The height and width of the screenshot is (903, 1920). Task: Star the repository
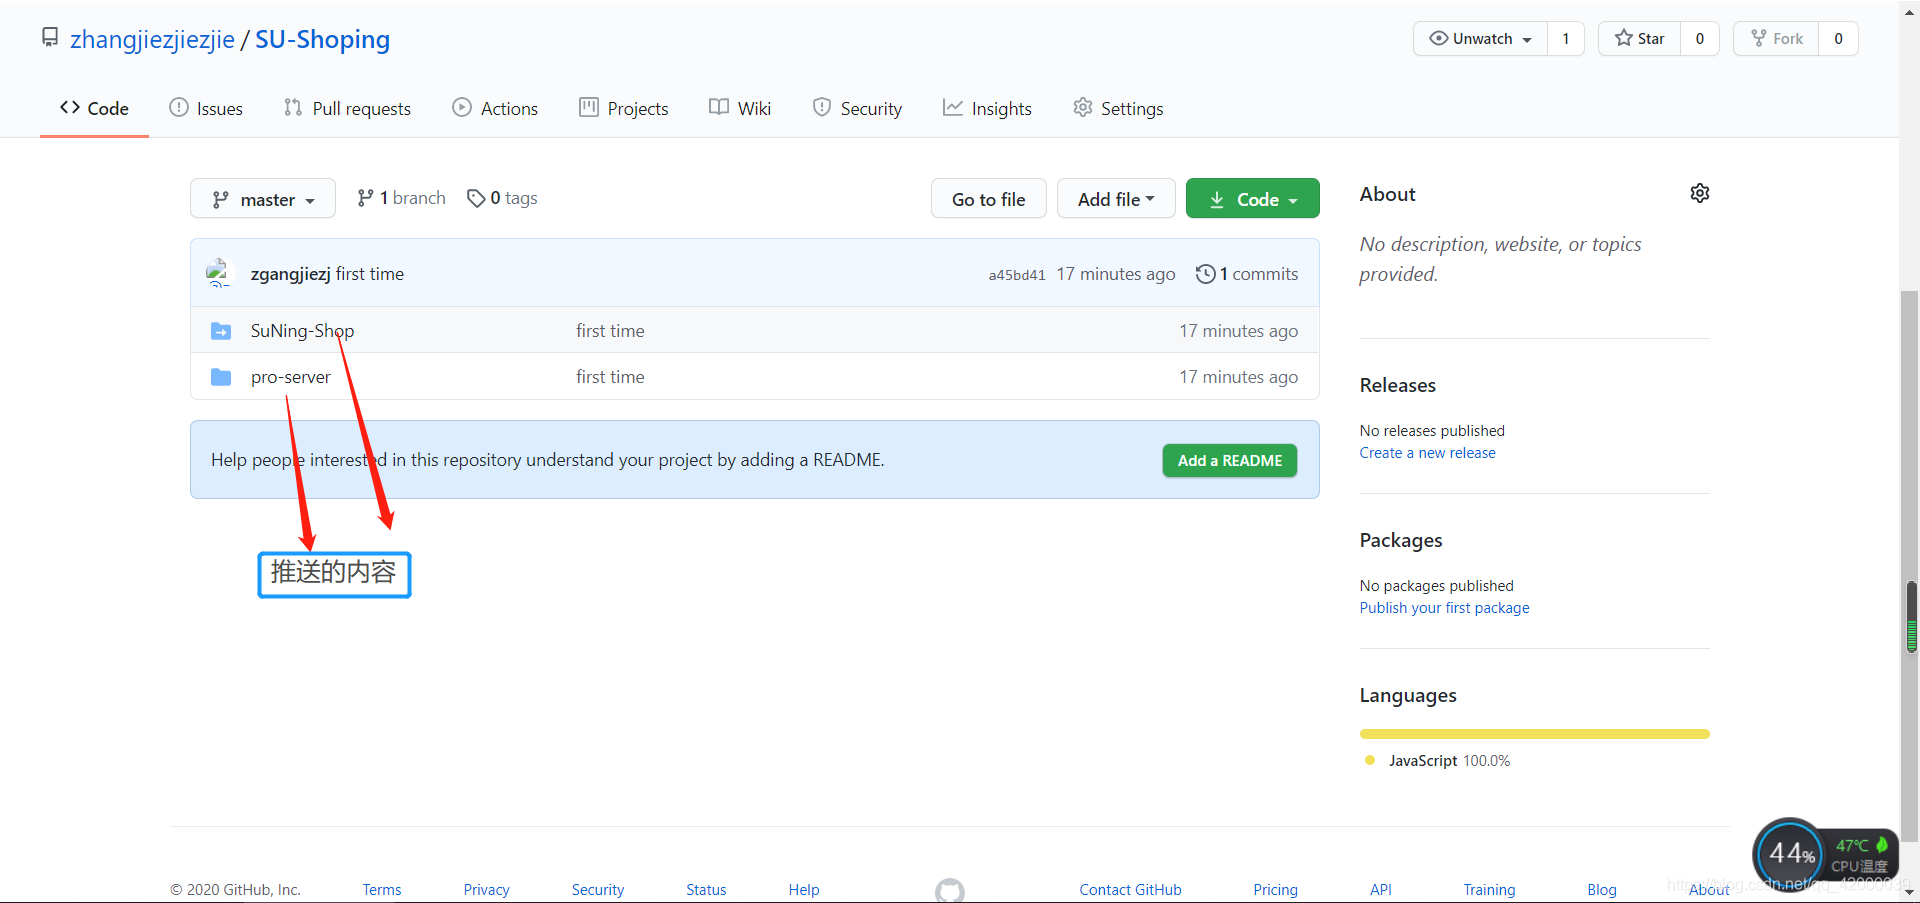pos(1640,39)
